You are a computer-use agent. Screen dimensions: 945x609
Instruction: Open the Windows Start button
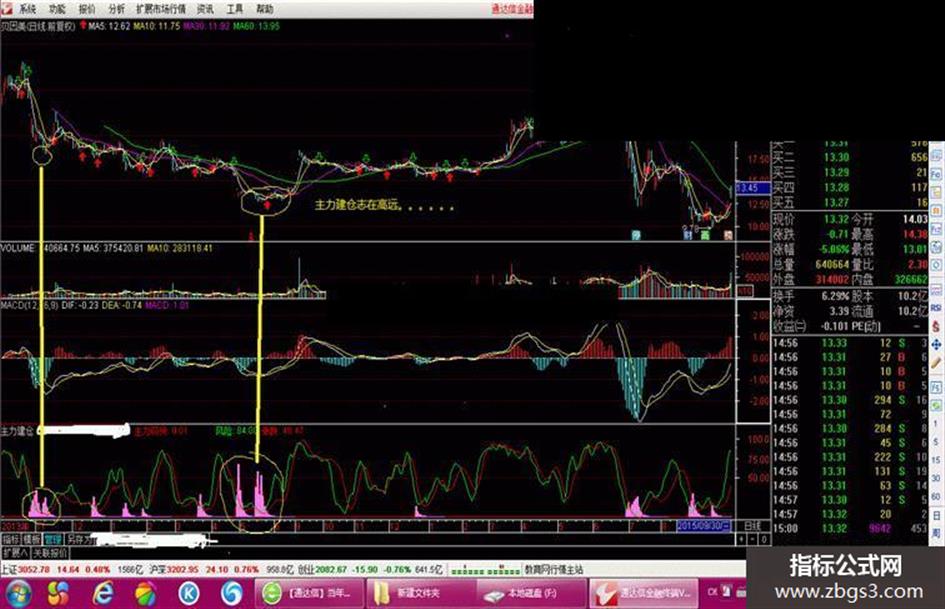tap(18, 594)
